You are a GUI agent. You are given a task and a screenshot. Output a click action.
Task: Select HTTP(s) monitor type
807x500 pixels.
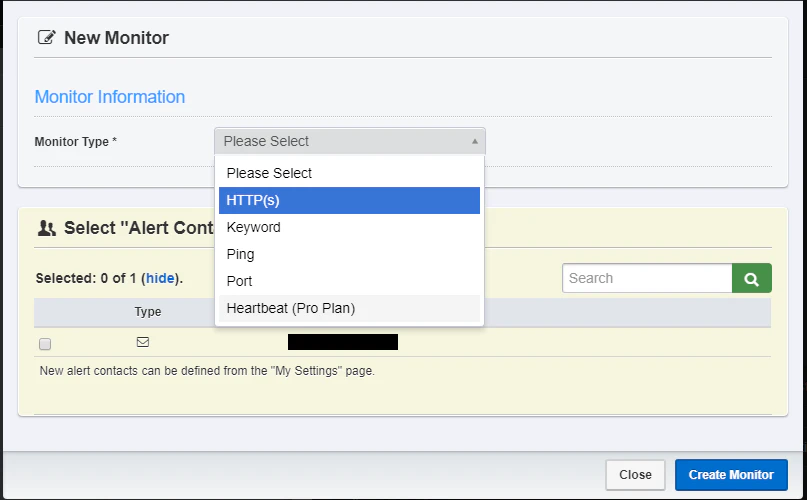pos(349,200)
